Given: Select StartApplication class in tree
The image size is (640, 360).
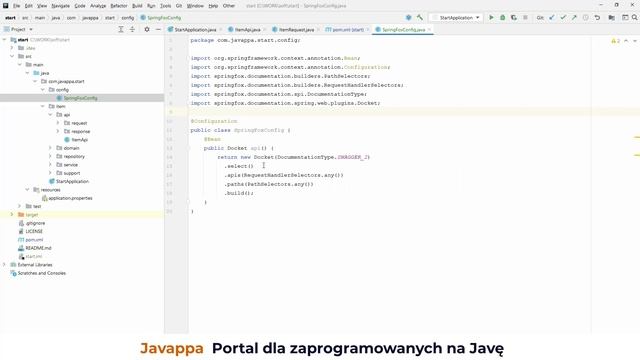Looking at the screenshot, I should [x=72, y=181].
